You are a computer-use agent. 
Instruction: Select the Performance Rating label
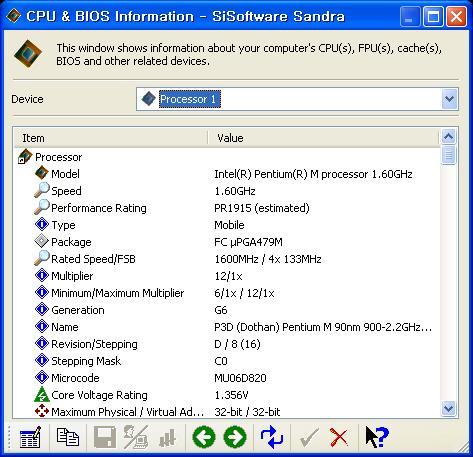click(x=99, y=208)
